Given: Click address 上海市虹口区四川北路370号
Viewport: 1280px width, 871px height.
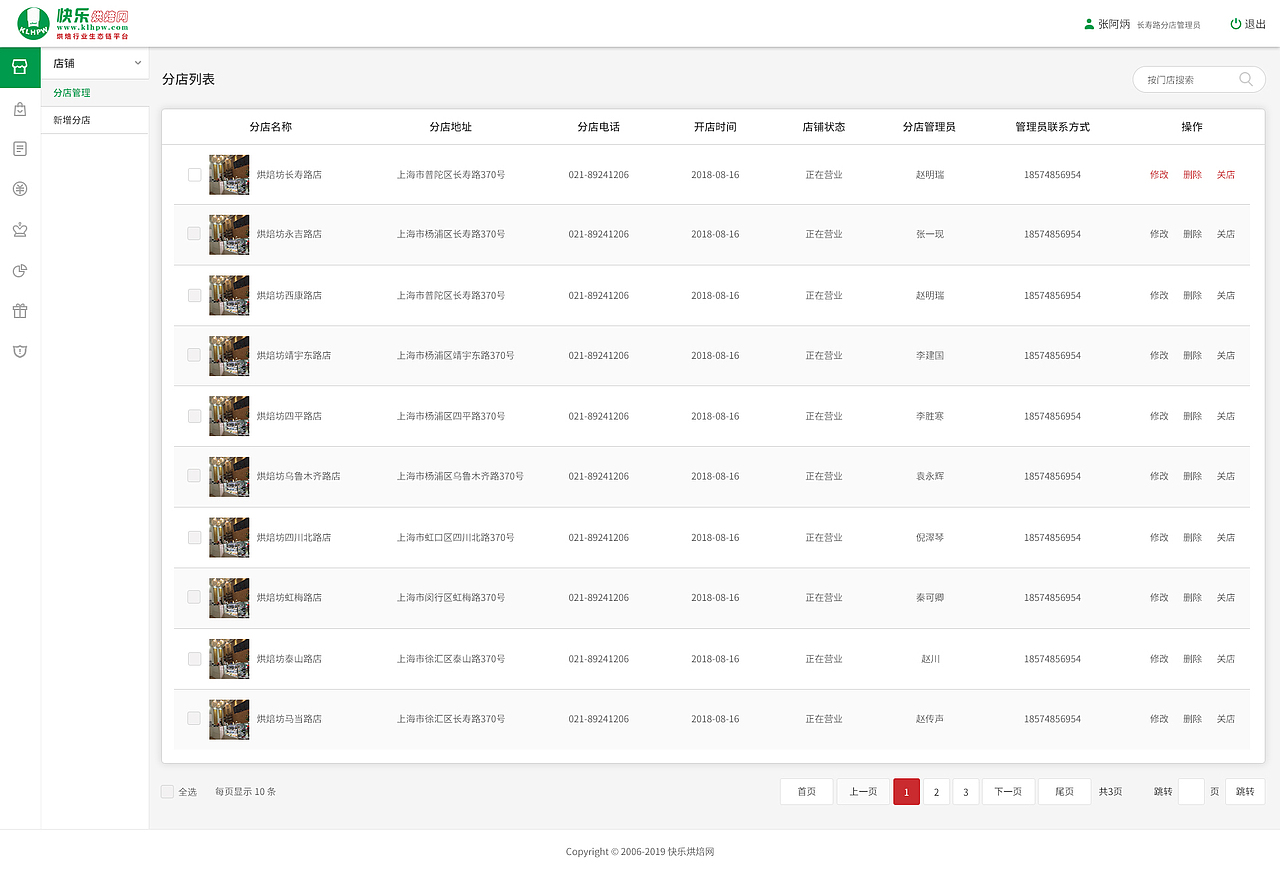Looking at the screenshot, I should tap(456, 537).
